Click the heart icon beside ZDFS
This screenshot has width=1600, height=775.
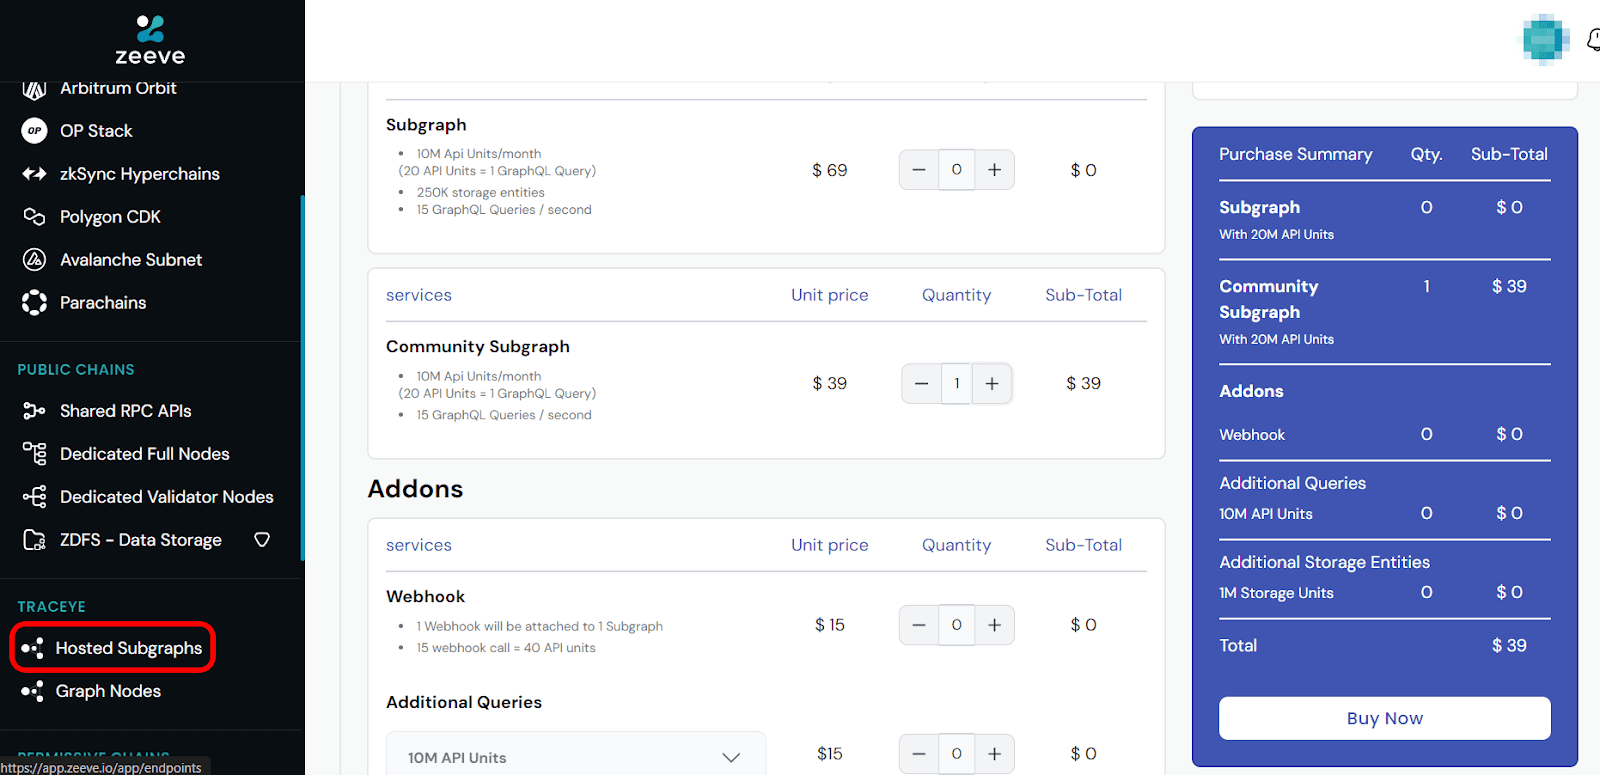262,540
